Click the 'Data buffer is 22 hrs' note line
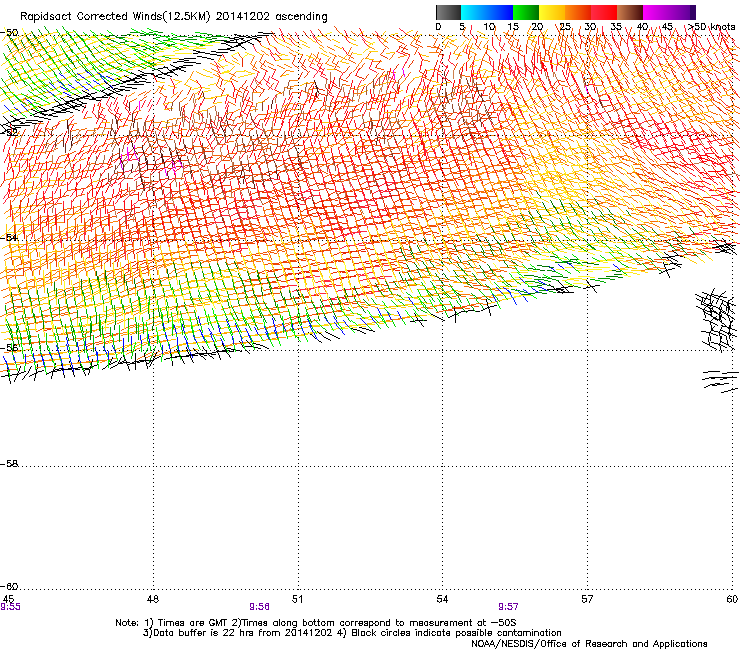The image size is (740, 650). pos(352,633)
